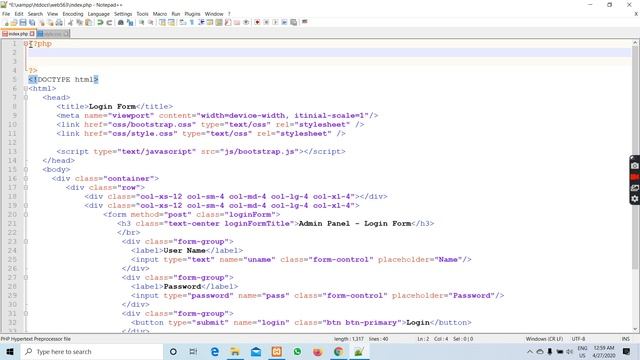Open the Macro menu
This screenshot has height=360, width=640.
tap(160, 14)
